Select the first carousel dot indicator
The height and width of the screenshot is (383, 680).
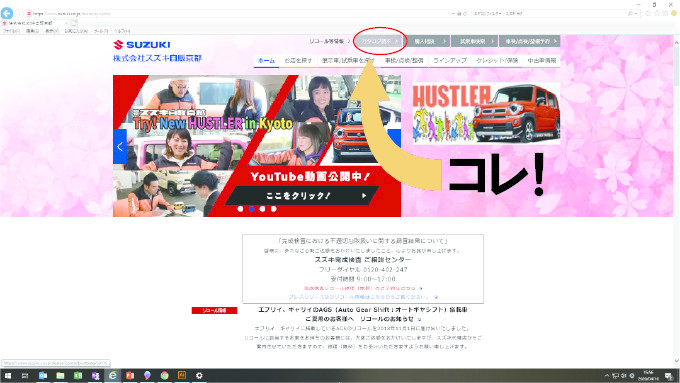[240, 209]
